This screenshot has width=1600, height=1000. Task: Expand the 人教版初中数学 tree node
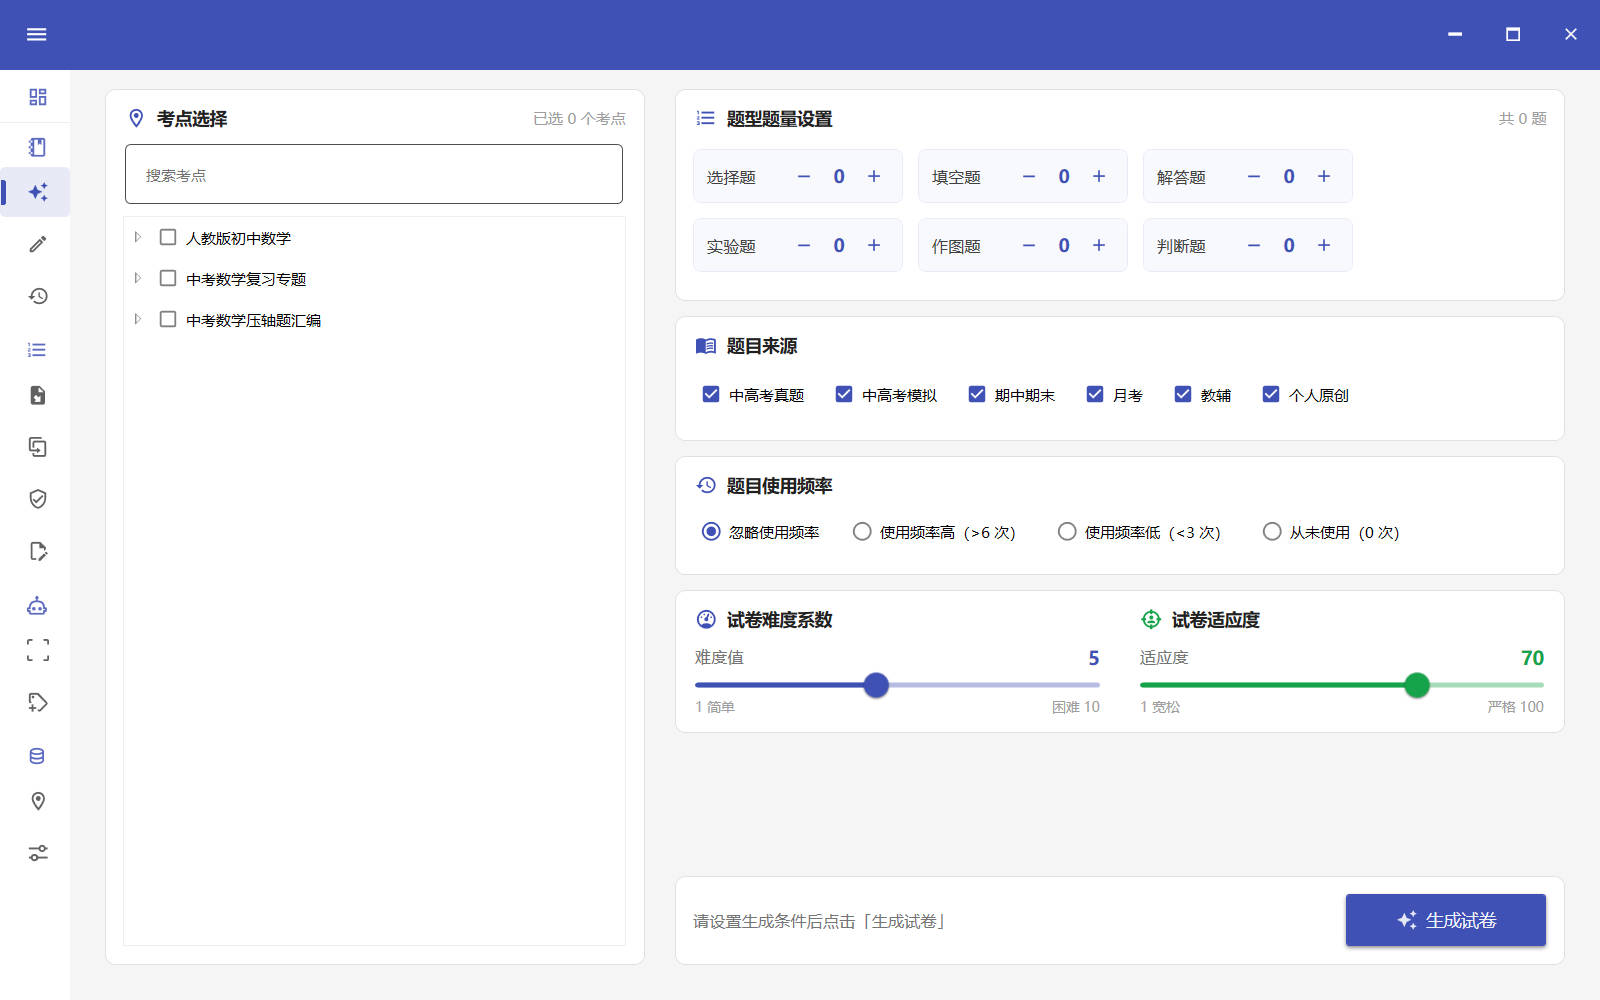pyautogui.click(x=138, y=237)
